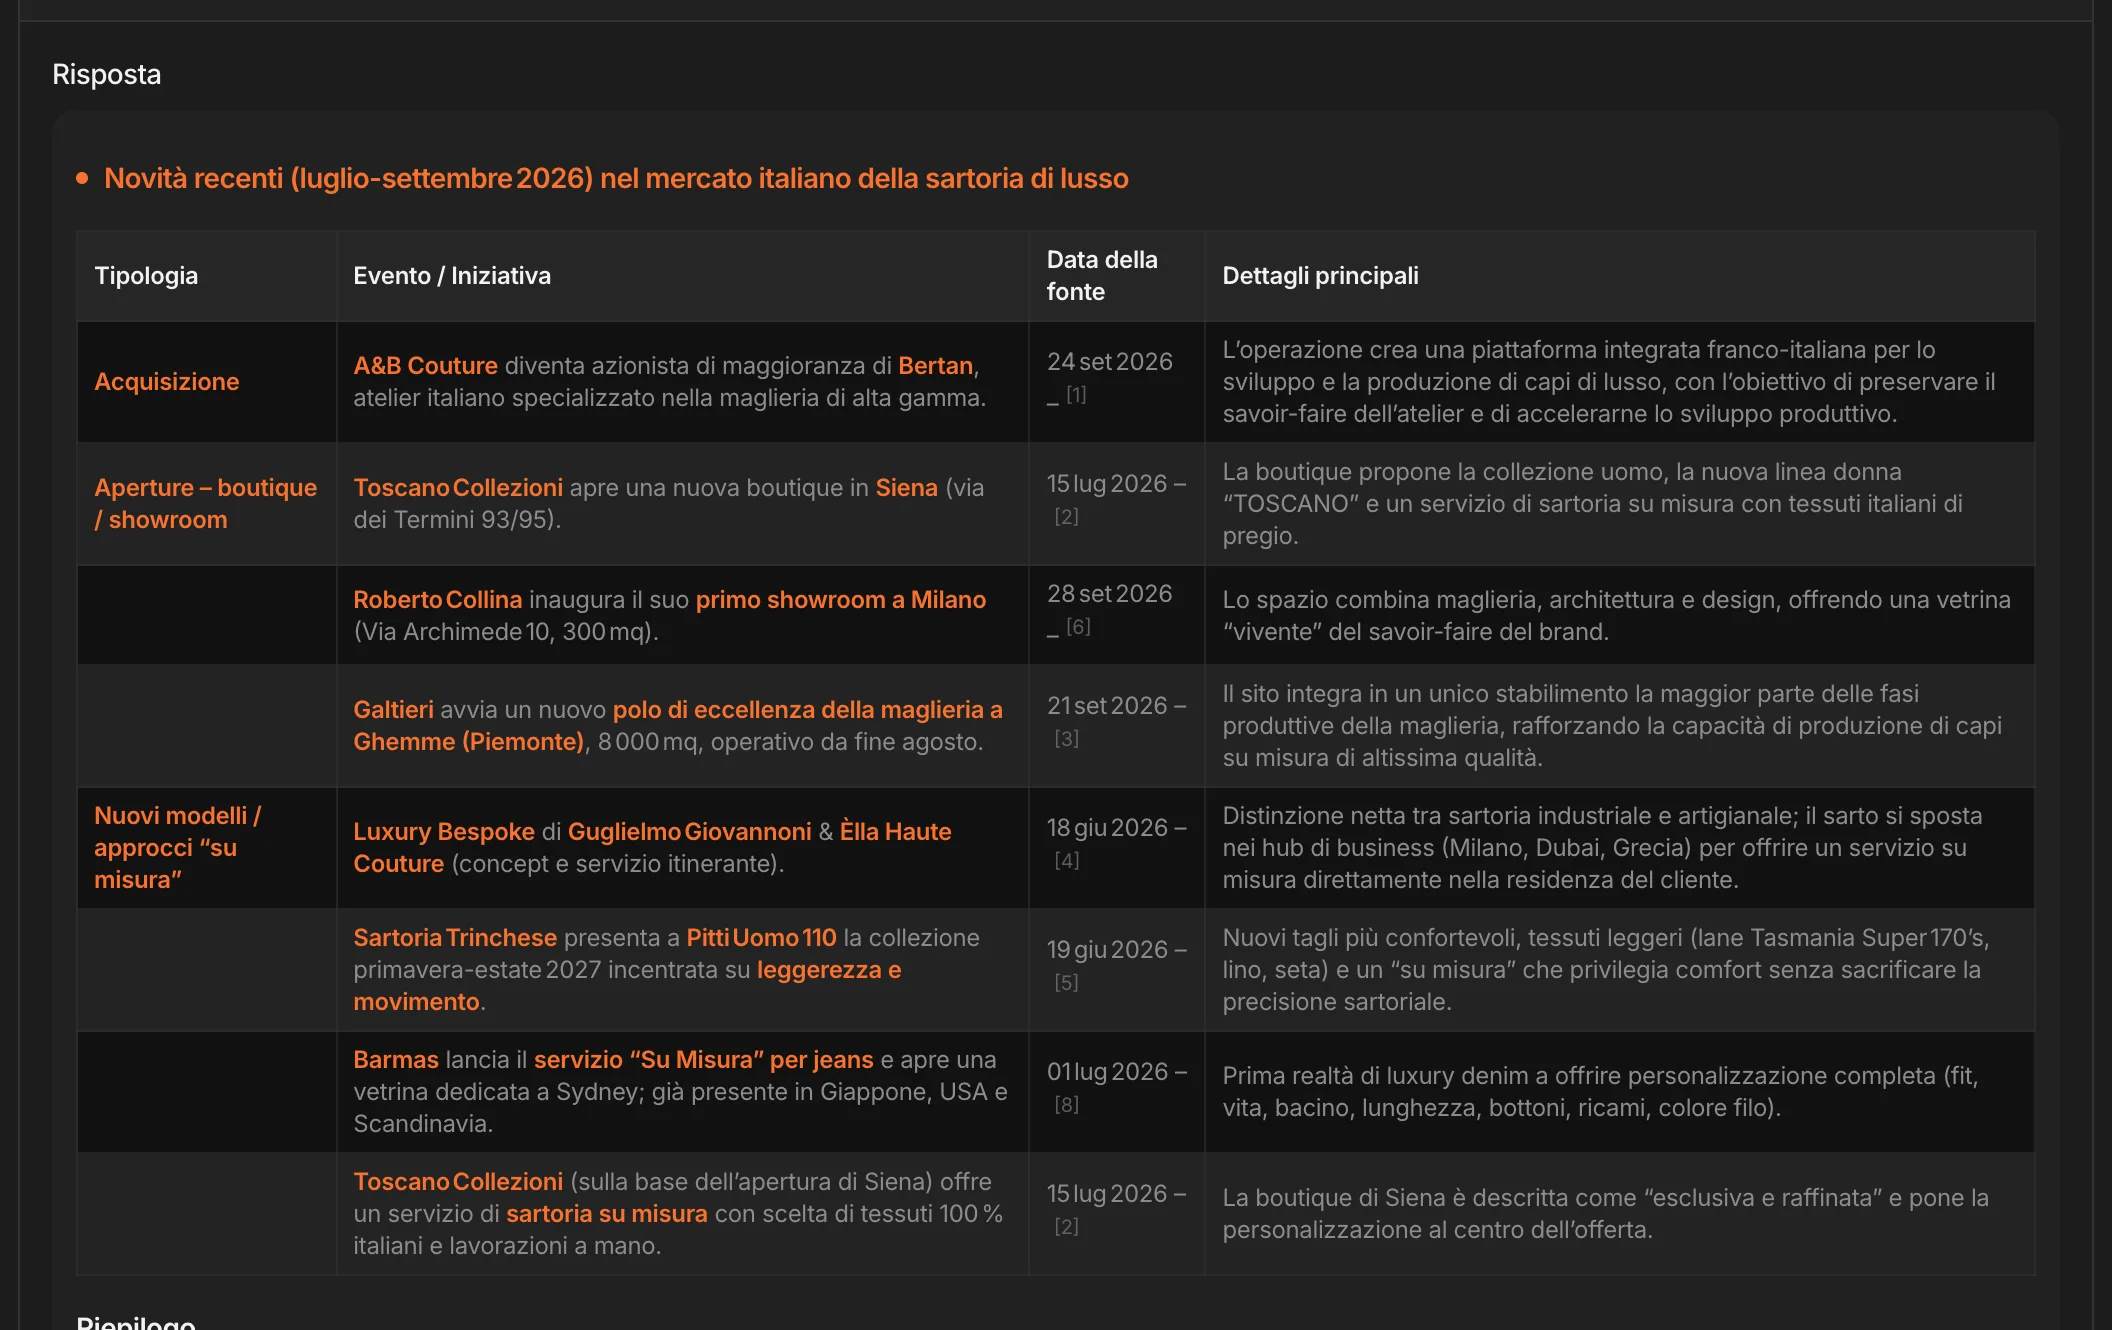Open citation [5] for Sartoria Trinchese row
This screenshot has height=1330, width=2112.
point(1066,983)
